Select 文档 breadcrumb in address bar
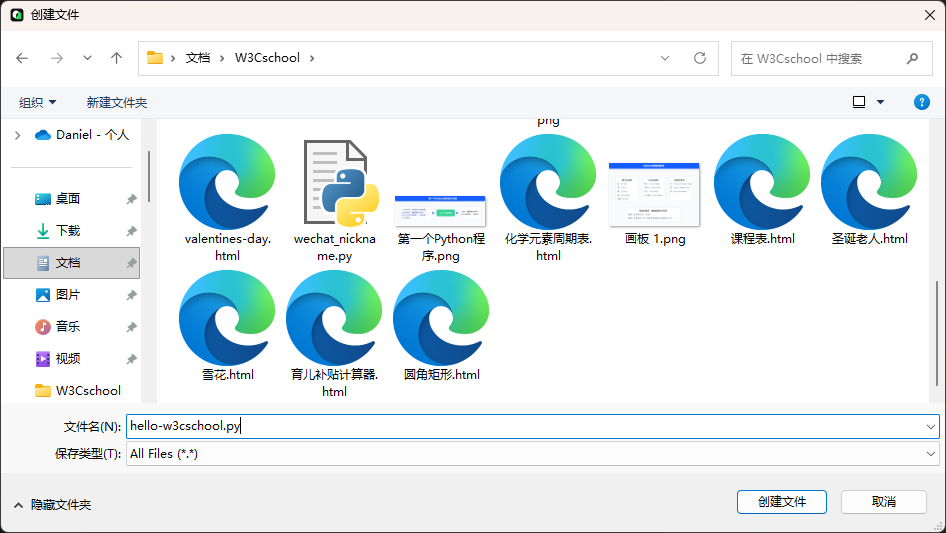The height and width of the screenshot is (533, 946). (198, 58)
